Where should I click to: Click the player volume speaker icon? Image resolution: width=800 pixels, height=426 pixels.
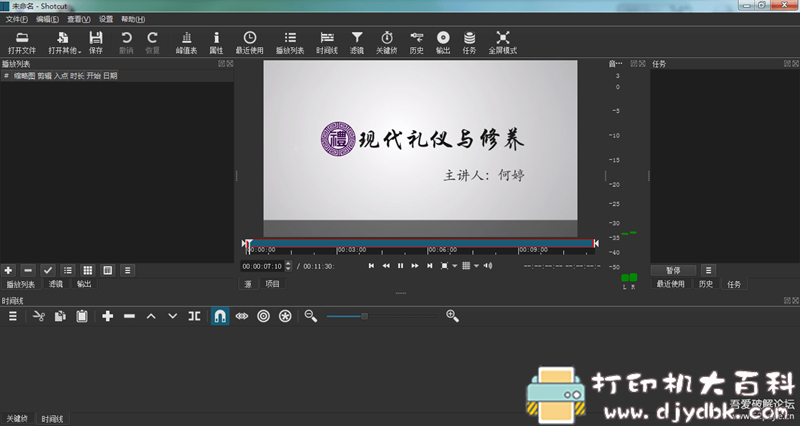[x=488, y=266]
